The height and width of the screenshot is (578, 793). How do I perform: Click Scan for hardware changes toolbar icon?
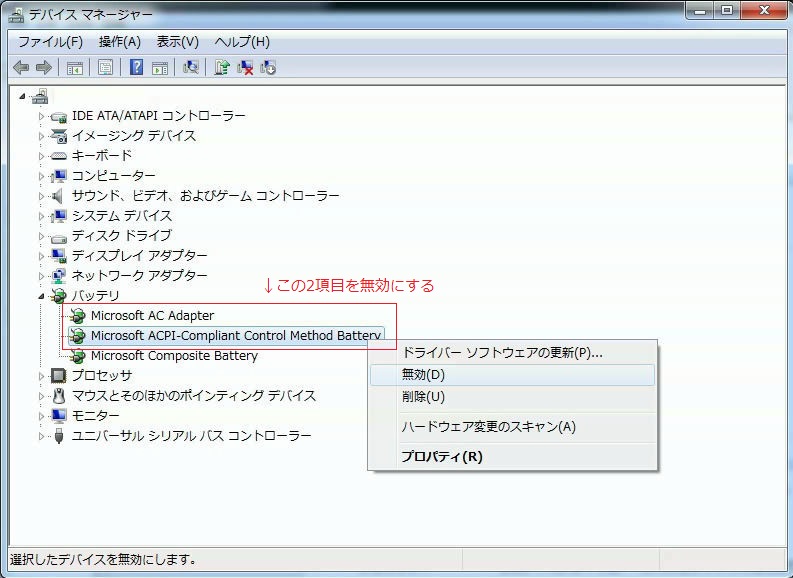pos(191,67)
